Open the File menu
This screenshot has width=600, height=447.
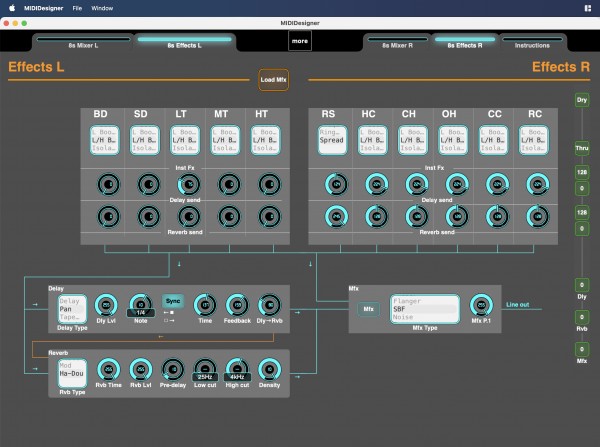click(77, 8)
